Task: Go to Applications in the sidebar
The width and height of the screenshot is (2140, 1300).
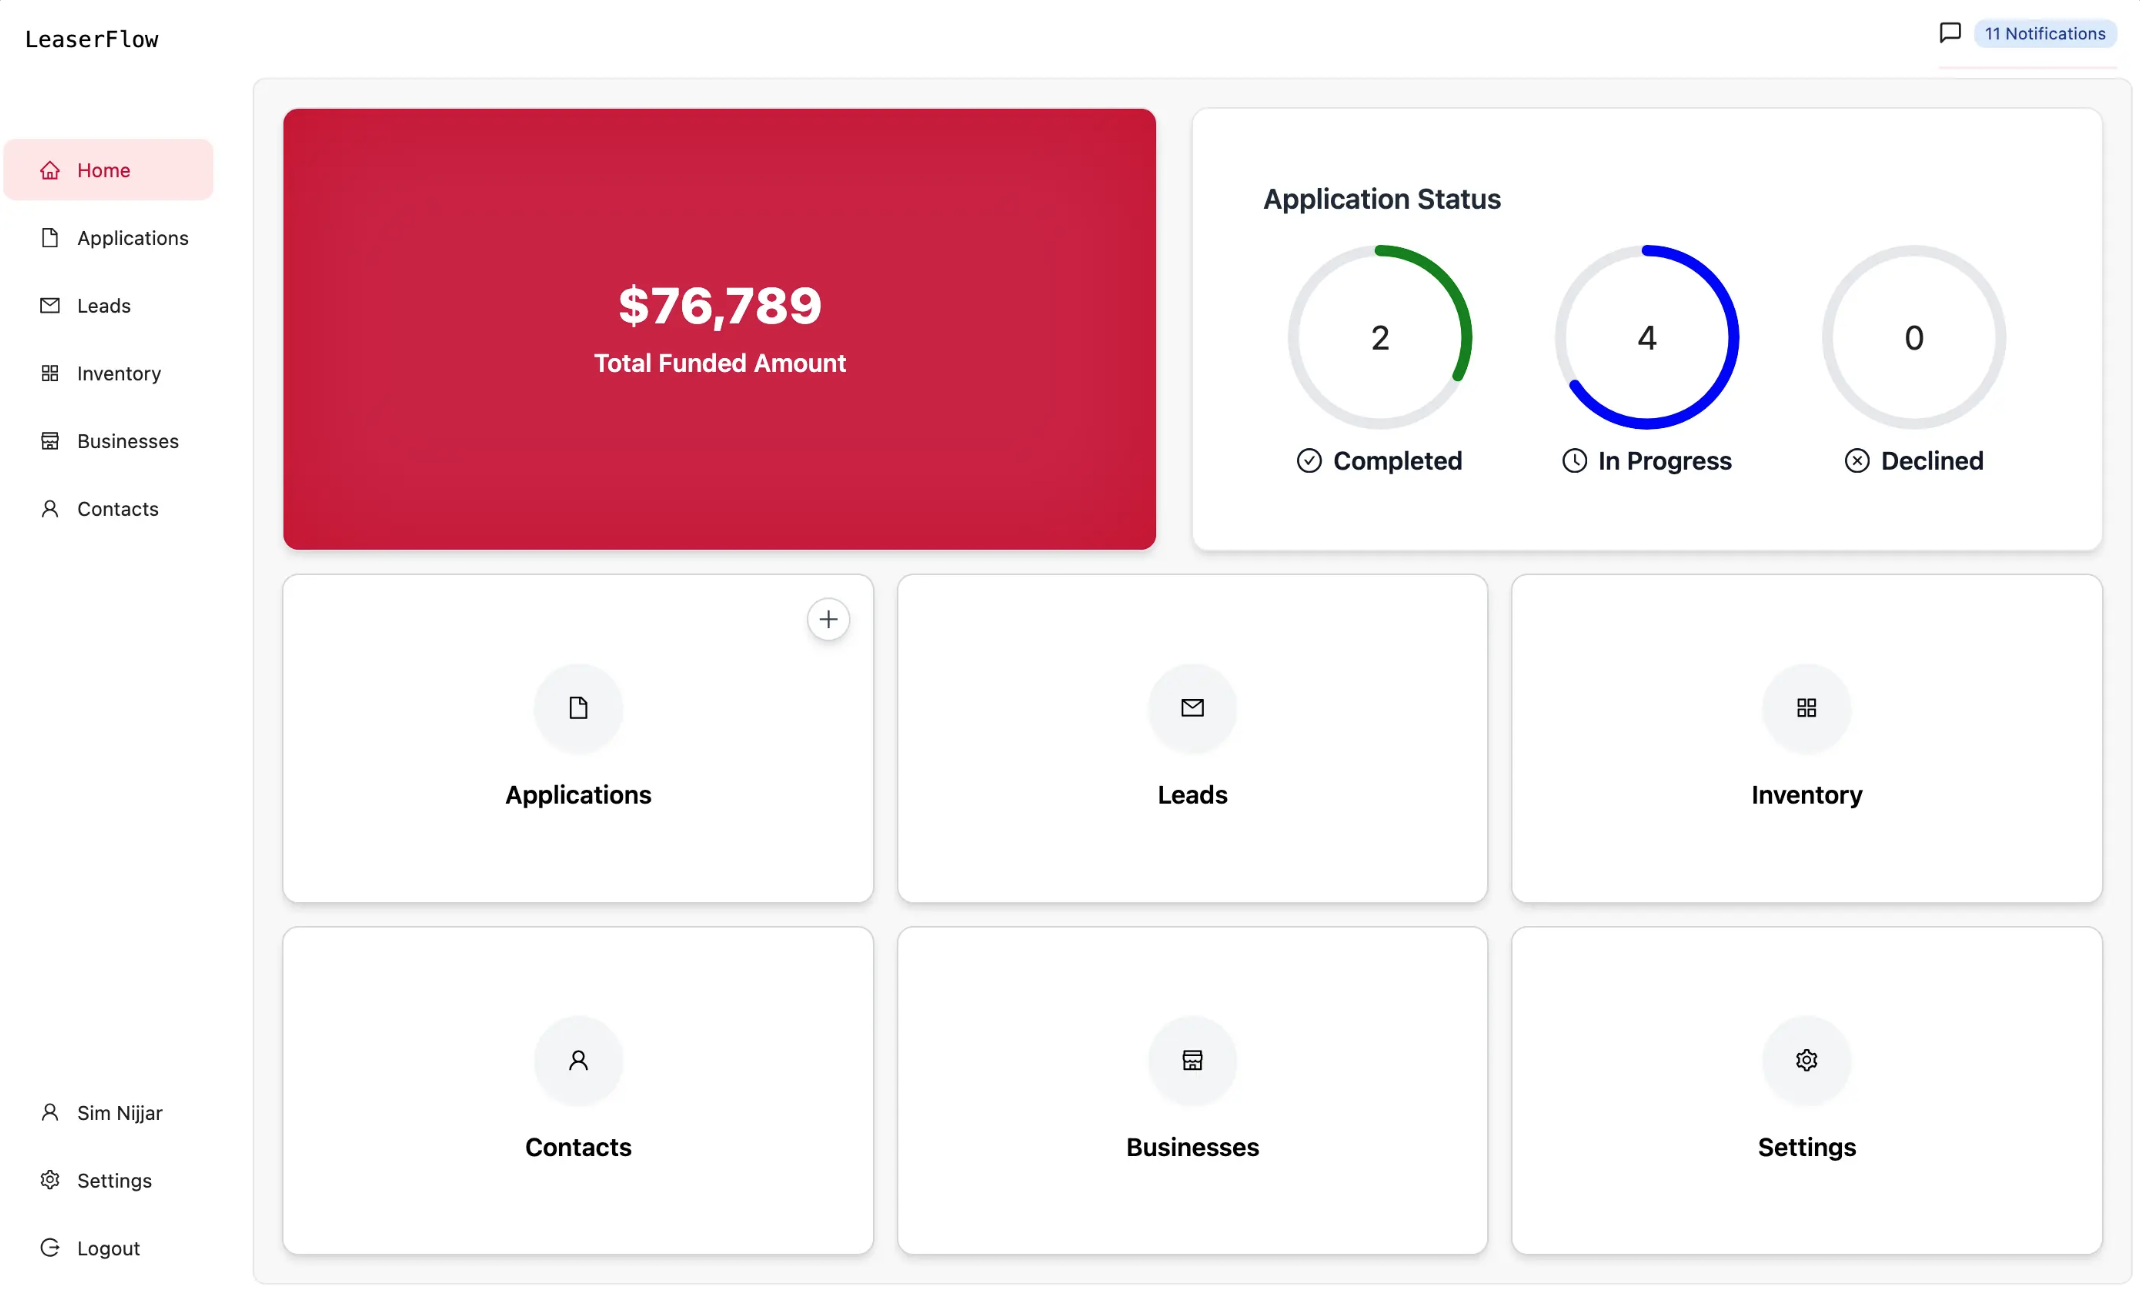Action: (x=132, y=238)
